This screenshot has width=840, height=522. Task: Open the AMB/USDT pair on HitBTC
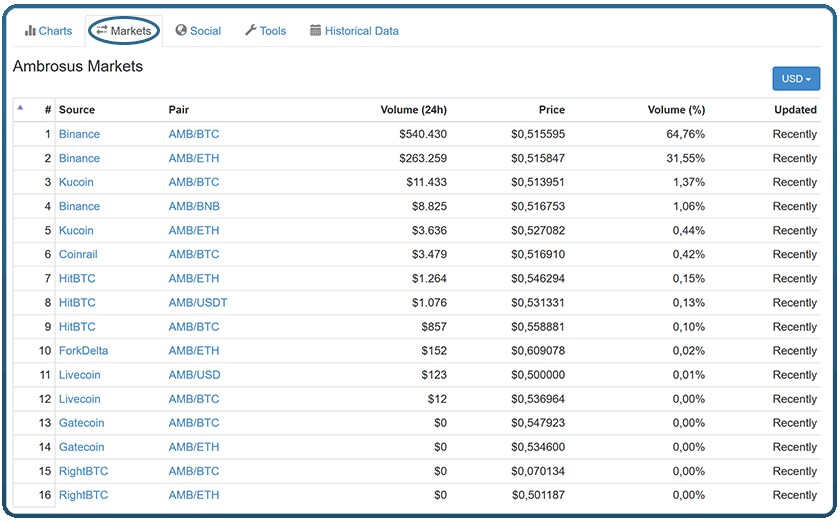[198, 303]
